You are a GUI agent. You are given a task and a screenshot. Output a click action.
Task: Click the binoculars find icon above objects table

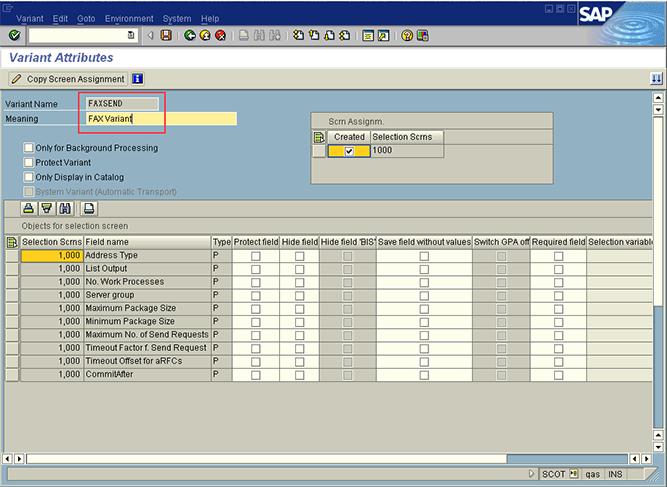click(65, 208)
